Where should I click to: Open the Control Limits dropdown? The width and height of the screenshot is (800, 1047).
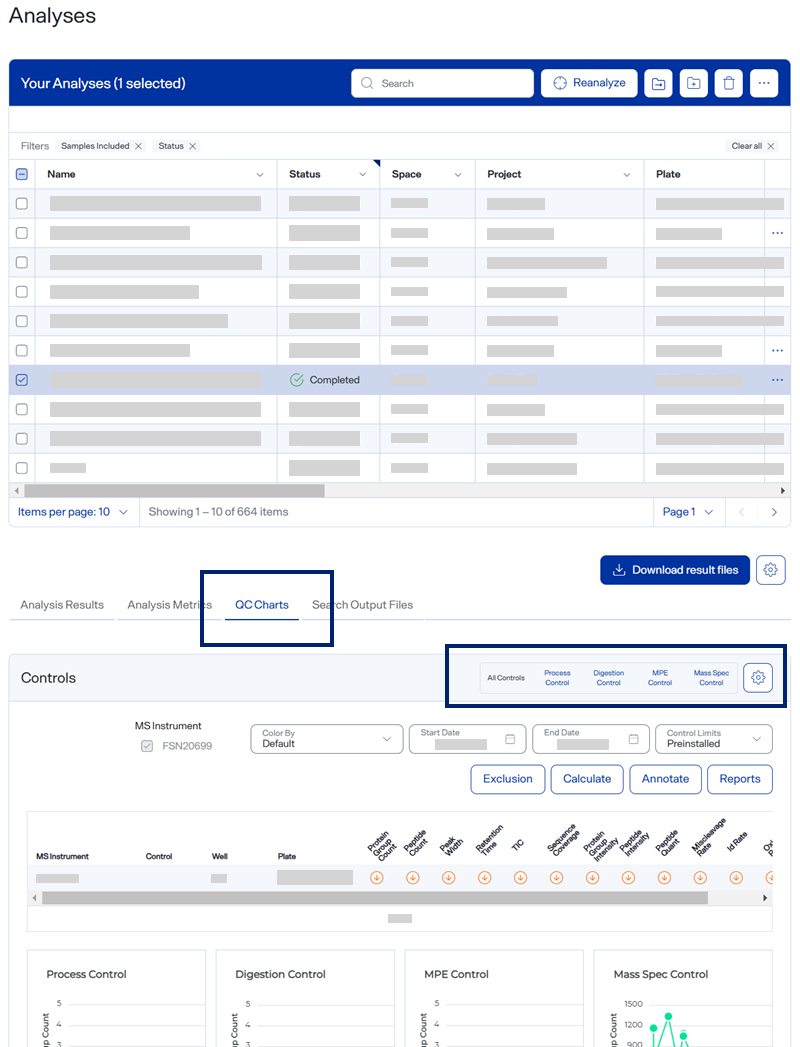[x=713, y=739]
